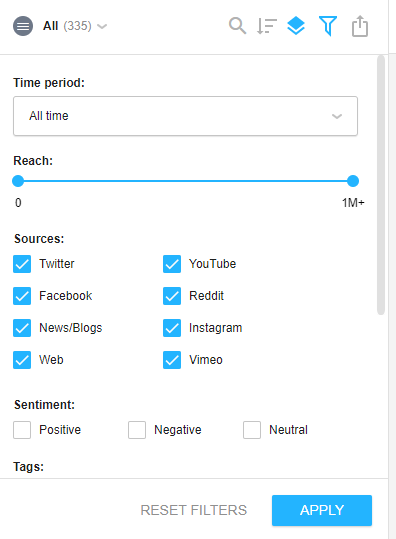Open the hamburger menu icon
396x539 pixels.
pos(23,26)
